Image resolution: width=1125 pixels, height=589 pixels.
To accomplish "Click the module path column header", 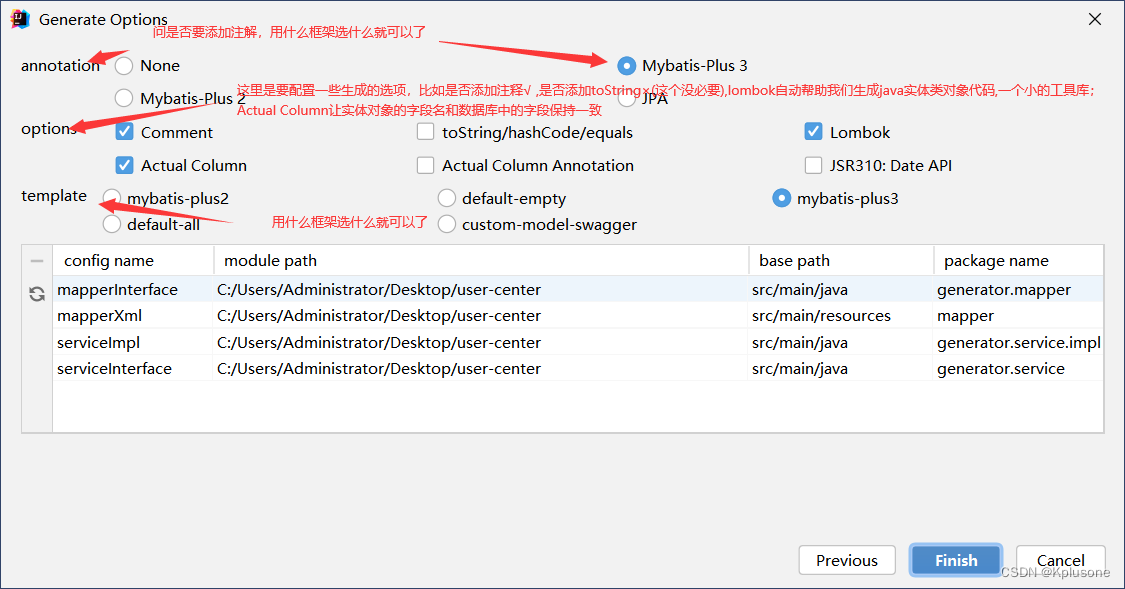I will click(x=481, y=261).
